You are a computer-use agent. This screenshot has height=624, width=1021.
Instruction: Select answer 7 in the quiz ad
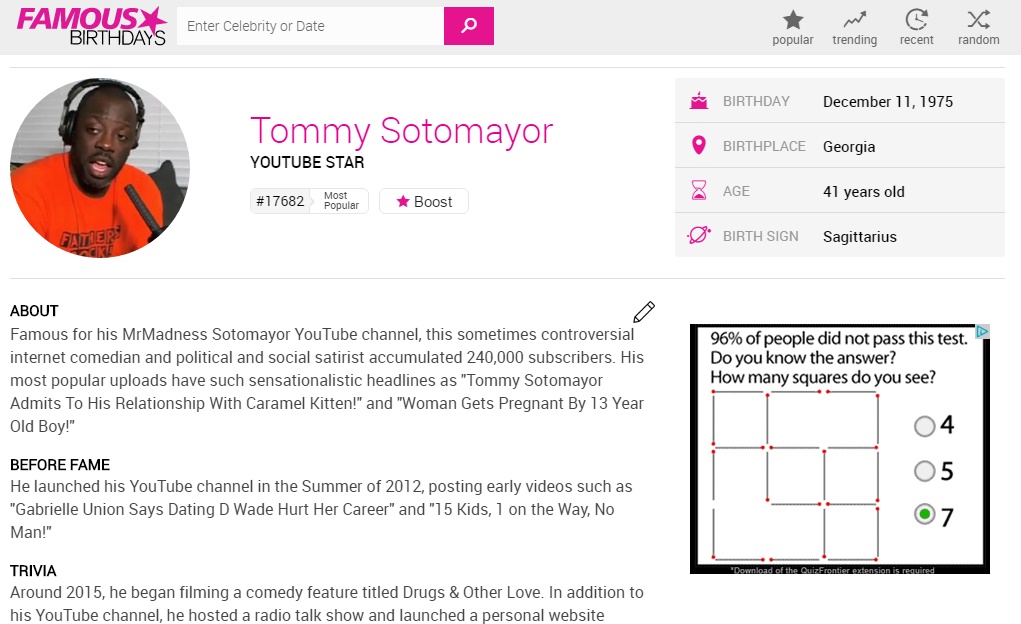coord(926,516)
